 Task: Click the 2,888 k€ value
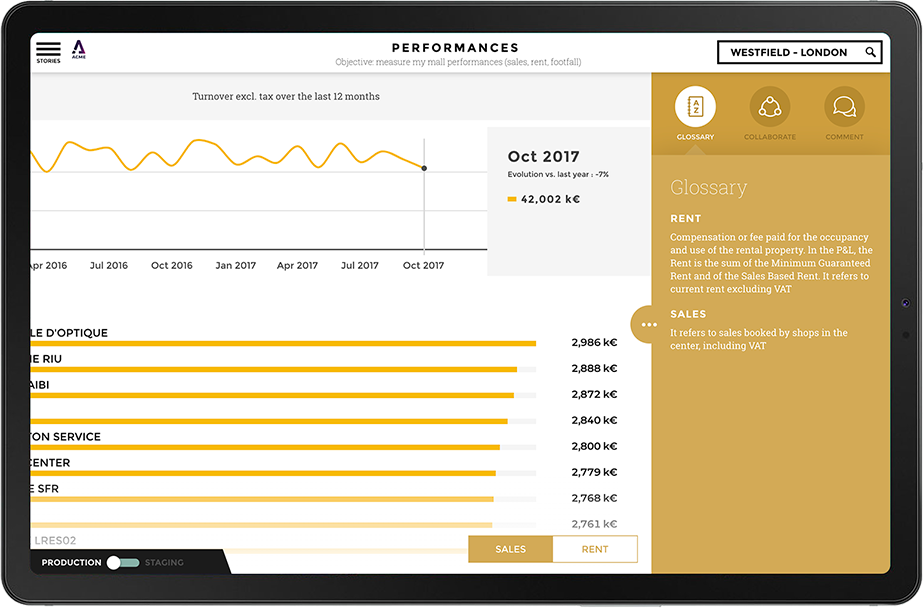coord(594,368)
